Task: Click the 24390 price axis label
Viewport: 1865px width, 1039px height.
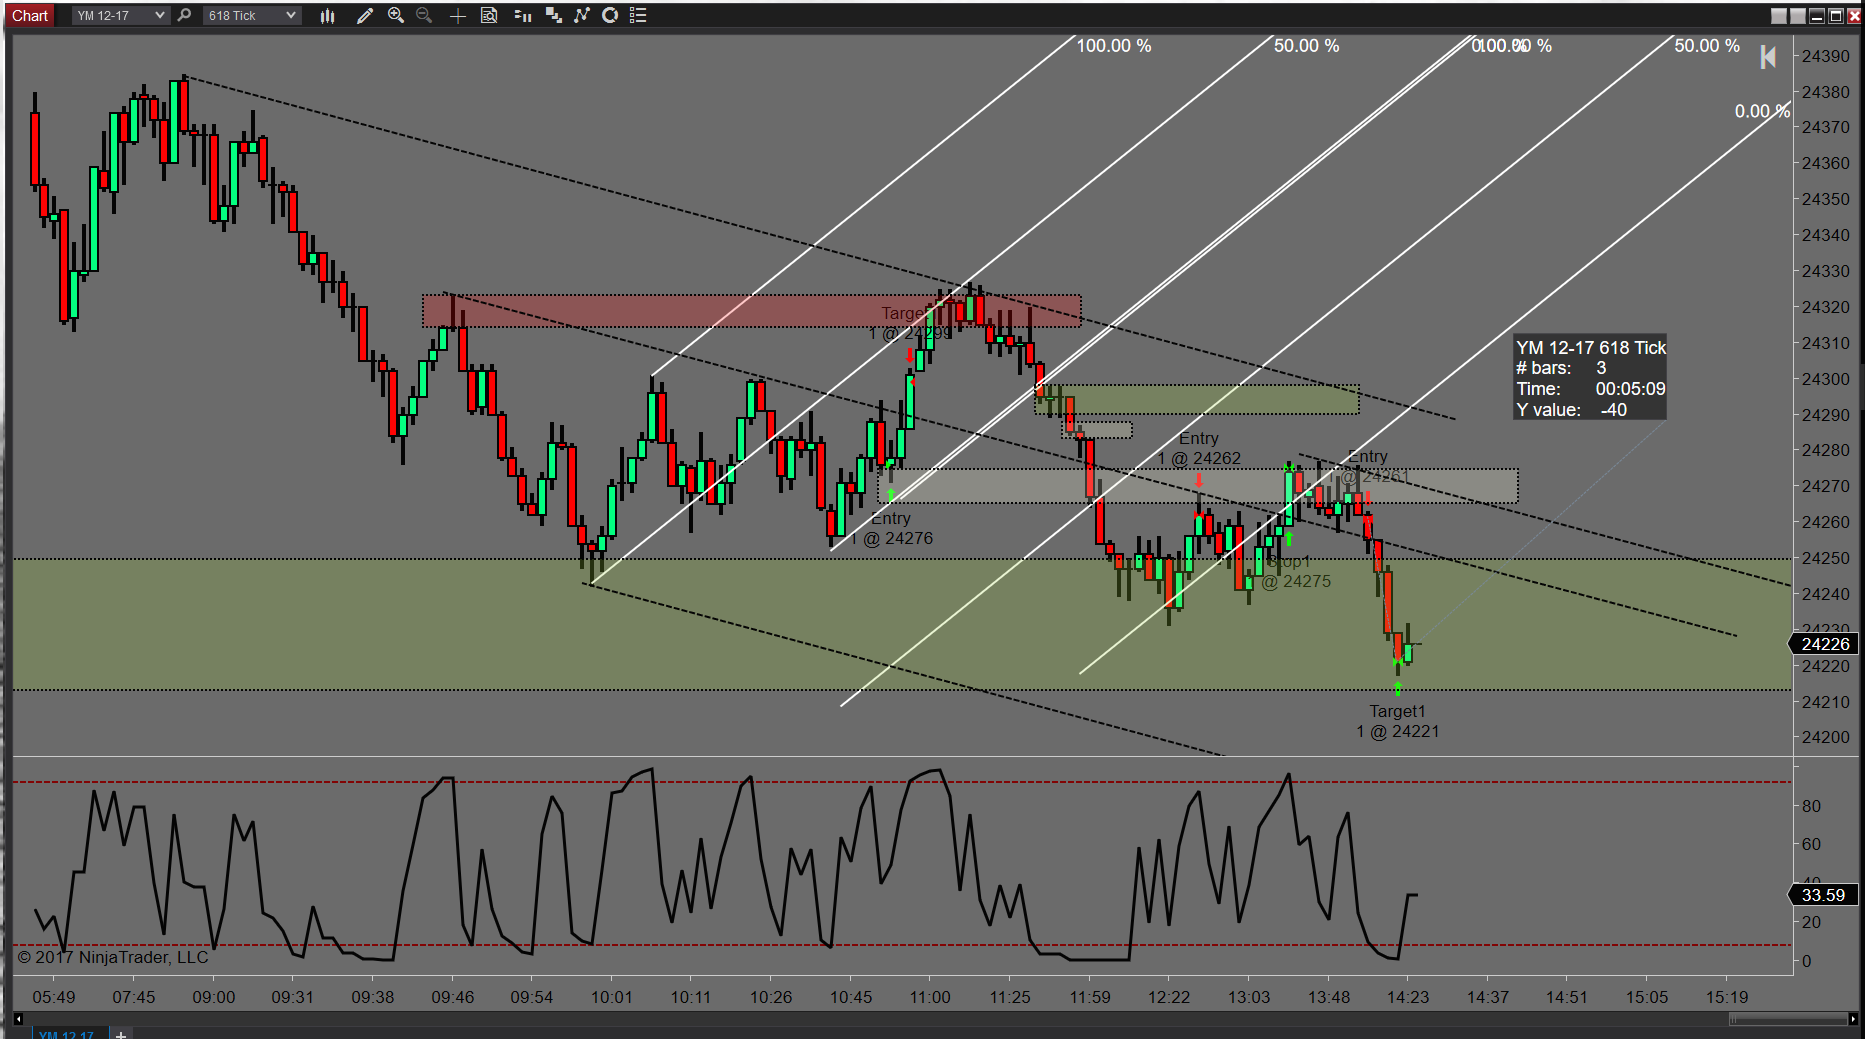Action: 1825,56
